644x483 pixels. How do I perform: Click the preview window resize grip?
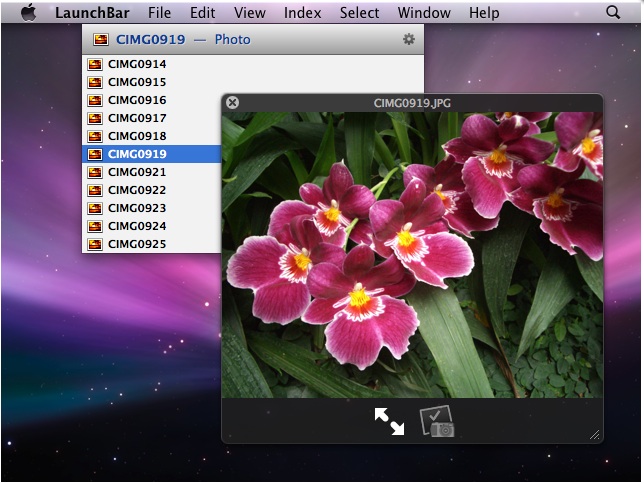click(x=595, y=435)
